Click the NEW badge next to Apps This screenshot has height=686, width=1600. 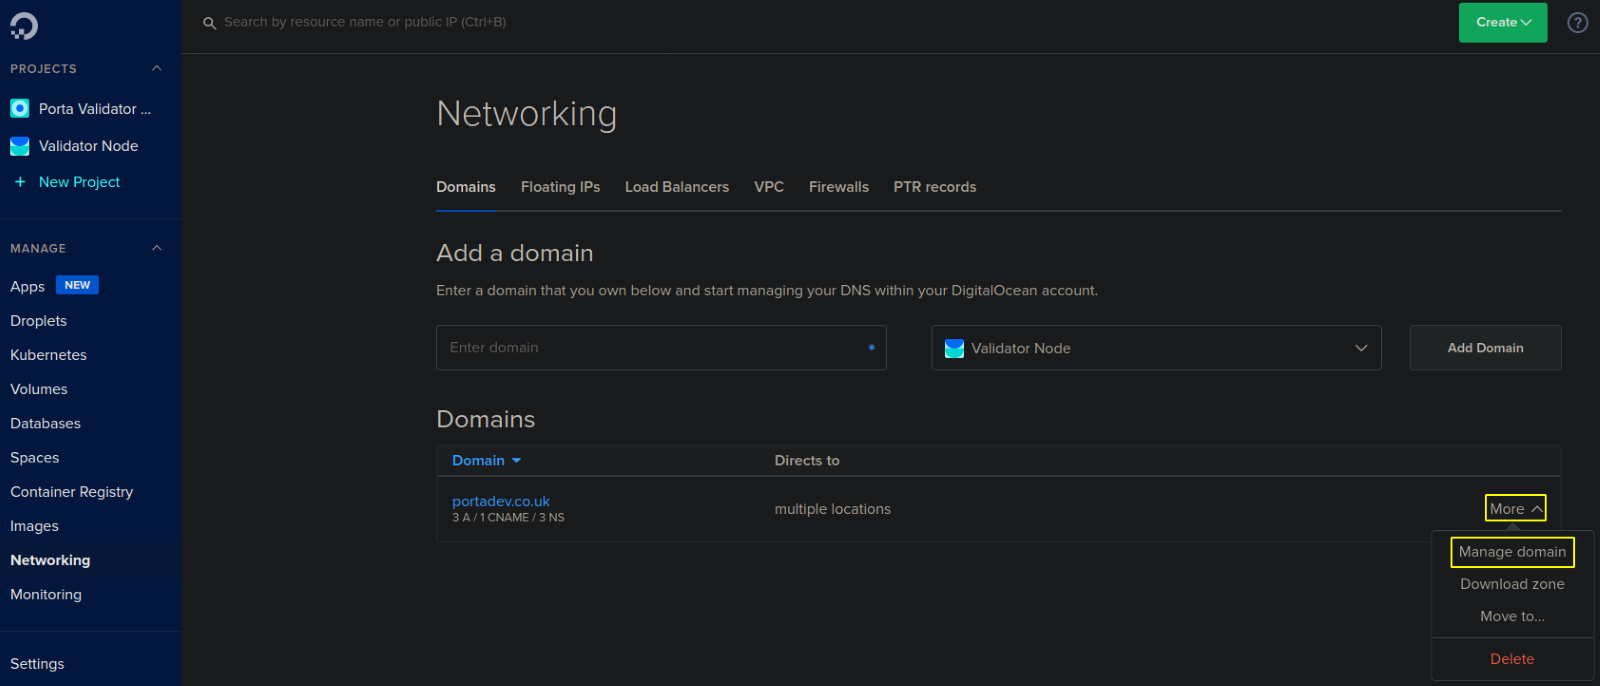click(x=77, y=285)
